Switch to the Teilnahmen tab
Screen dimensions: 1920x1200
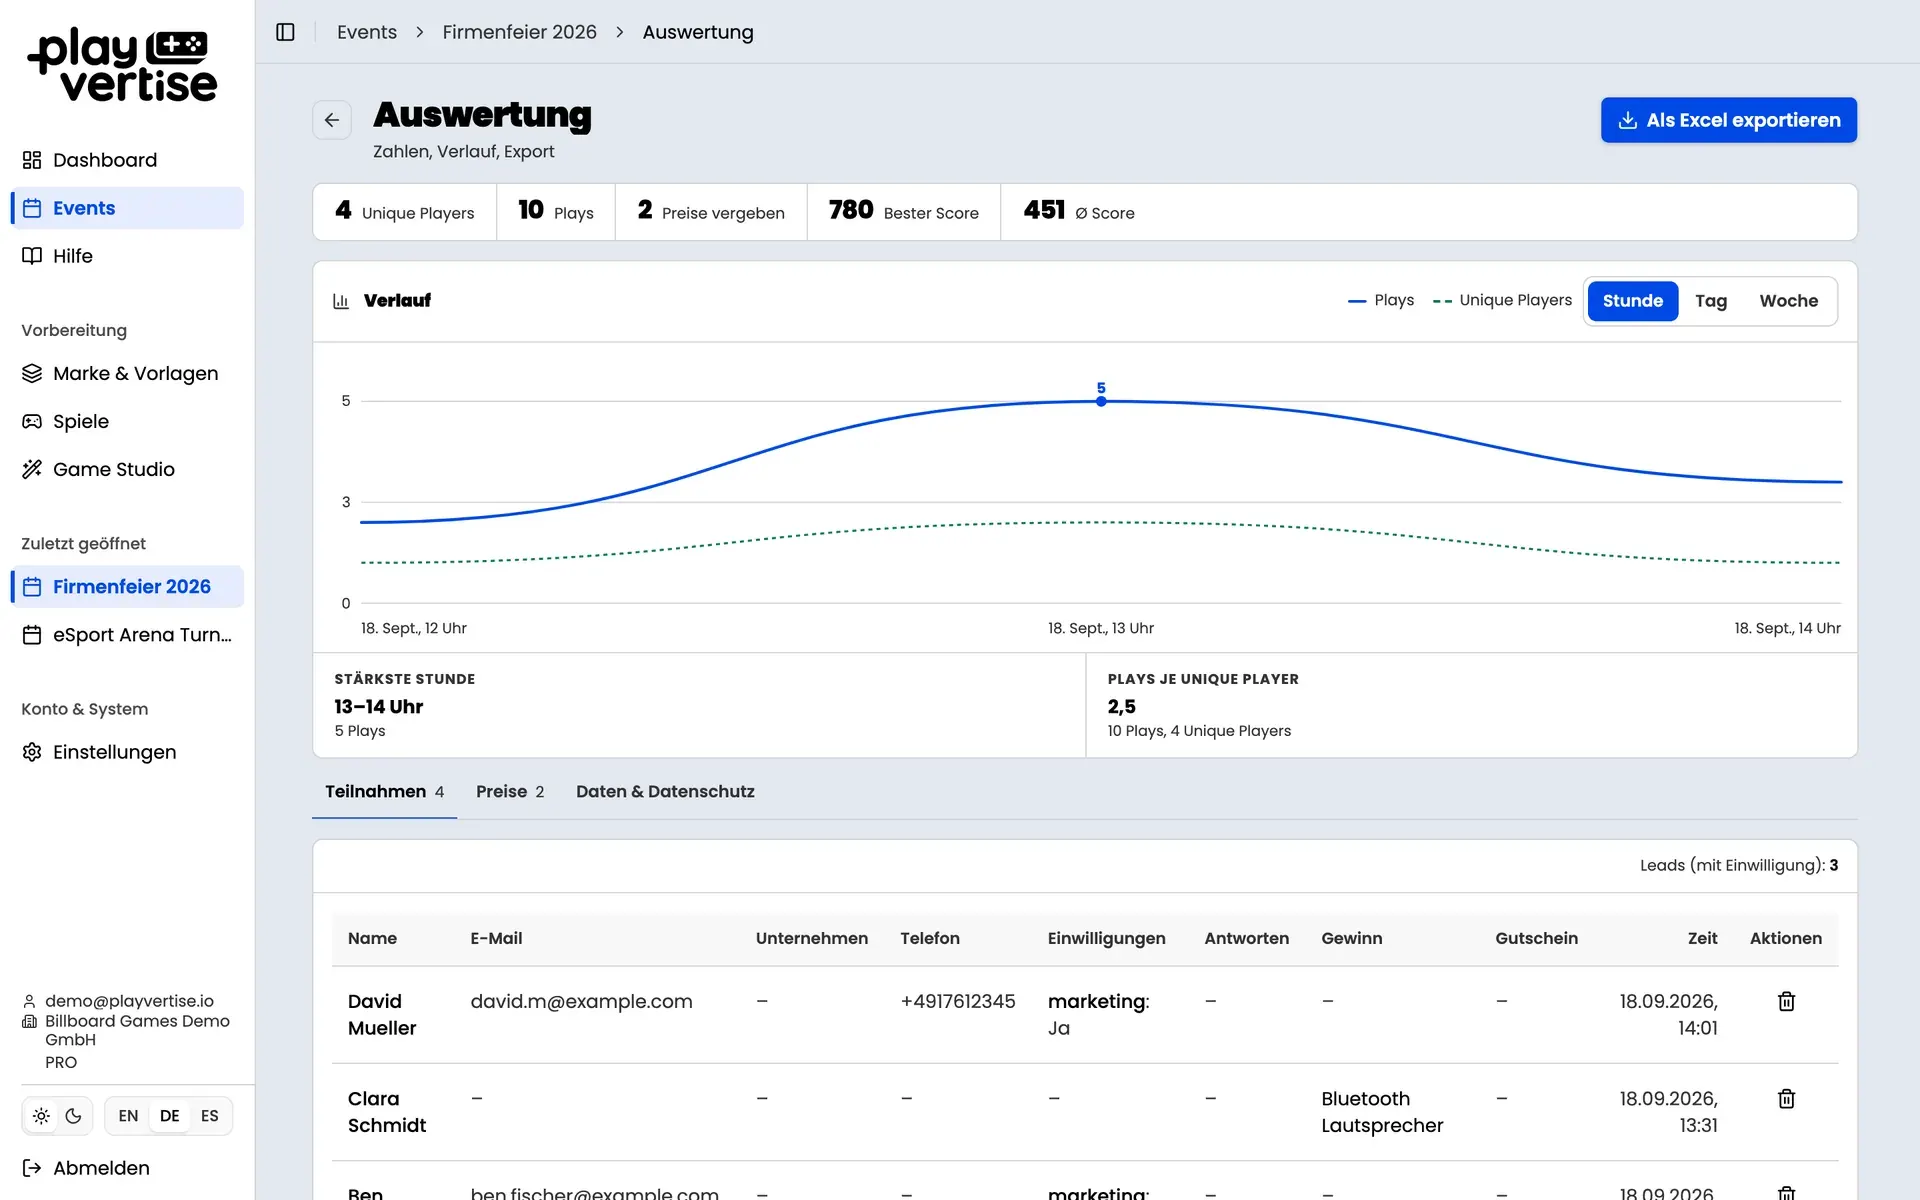click(384, 791)
